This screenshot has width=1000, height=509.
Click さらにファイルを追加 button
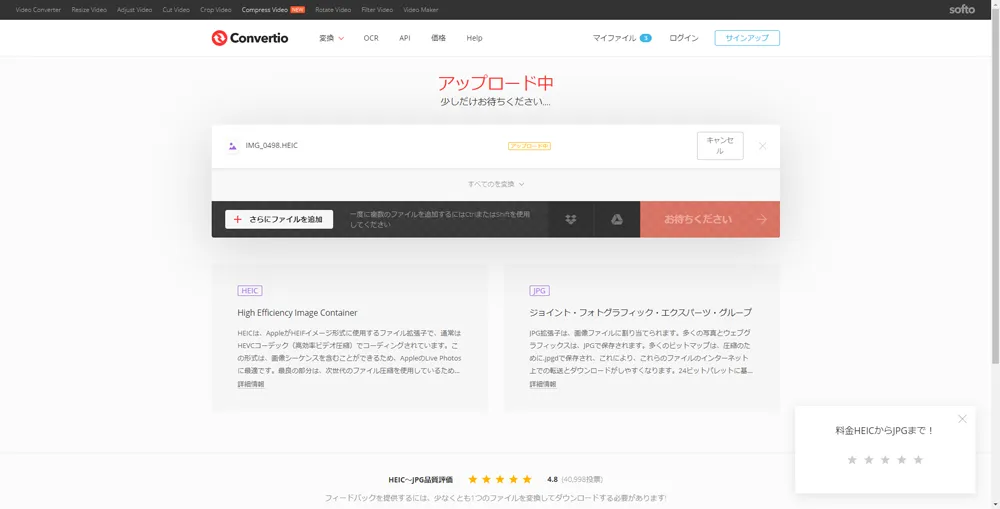[279, 219]
